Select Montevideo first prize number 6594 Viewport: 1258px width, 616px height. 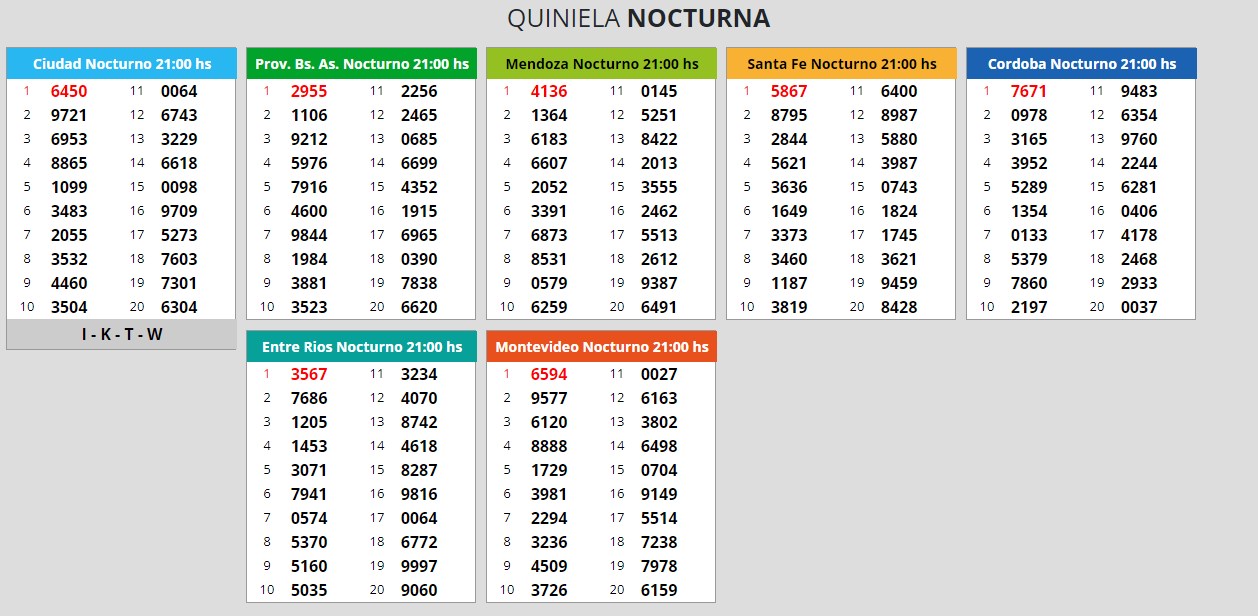549,374
